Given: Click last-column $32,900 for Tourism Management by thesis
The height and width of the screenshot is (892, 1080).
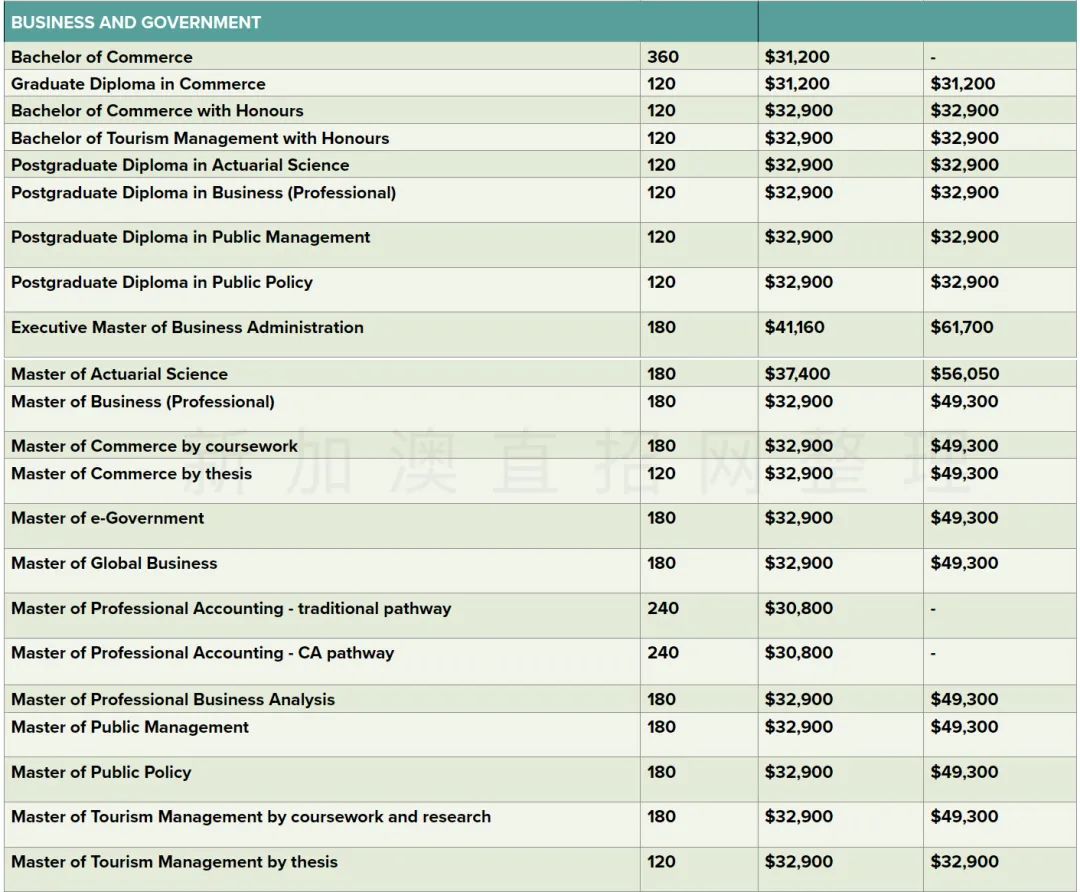Looking at the screenshot, I should click(964, 861).
